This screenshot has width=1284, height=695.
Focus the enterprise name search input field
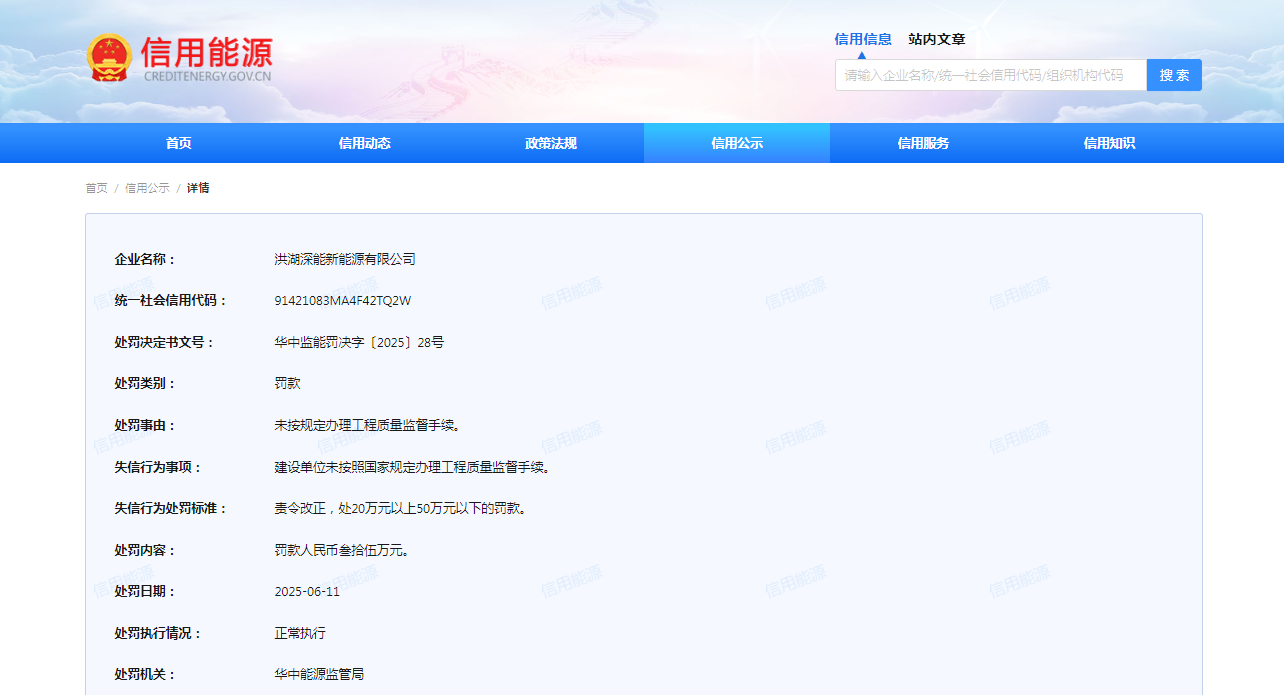tap(990, 75)
